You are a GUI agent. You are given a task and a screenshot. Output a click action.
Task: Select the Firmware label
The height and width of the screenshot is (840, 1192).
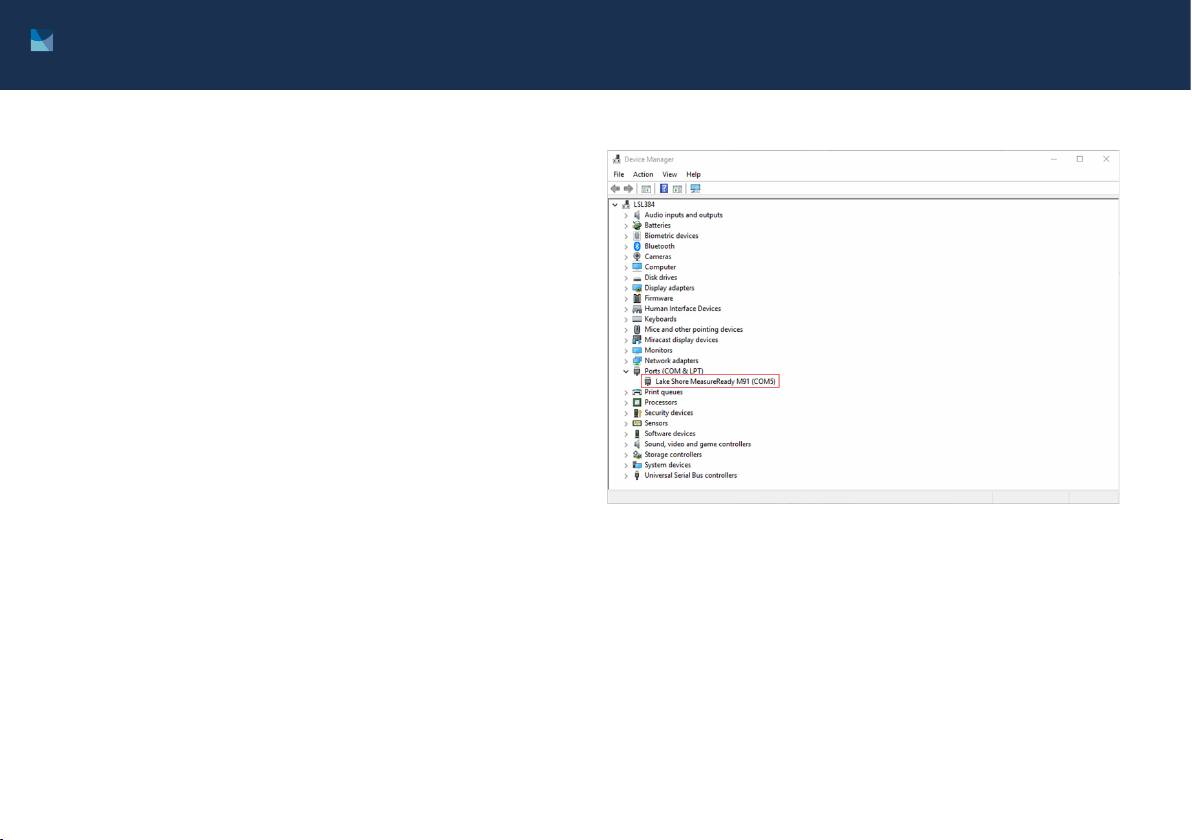coord(658,299)
